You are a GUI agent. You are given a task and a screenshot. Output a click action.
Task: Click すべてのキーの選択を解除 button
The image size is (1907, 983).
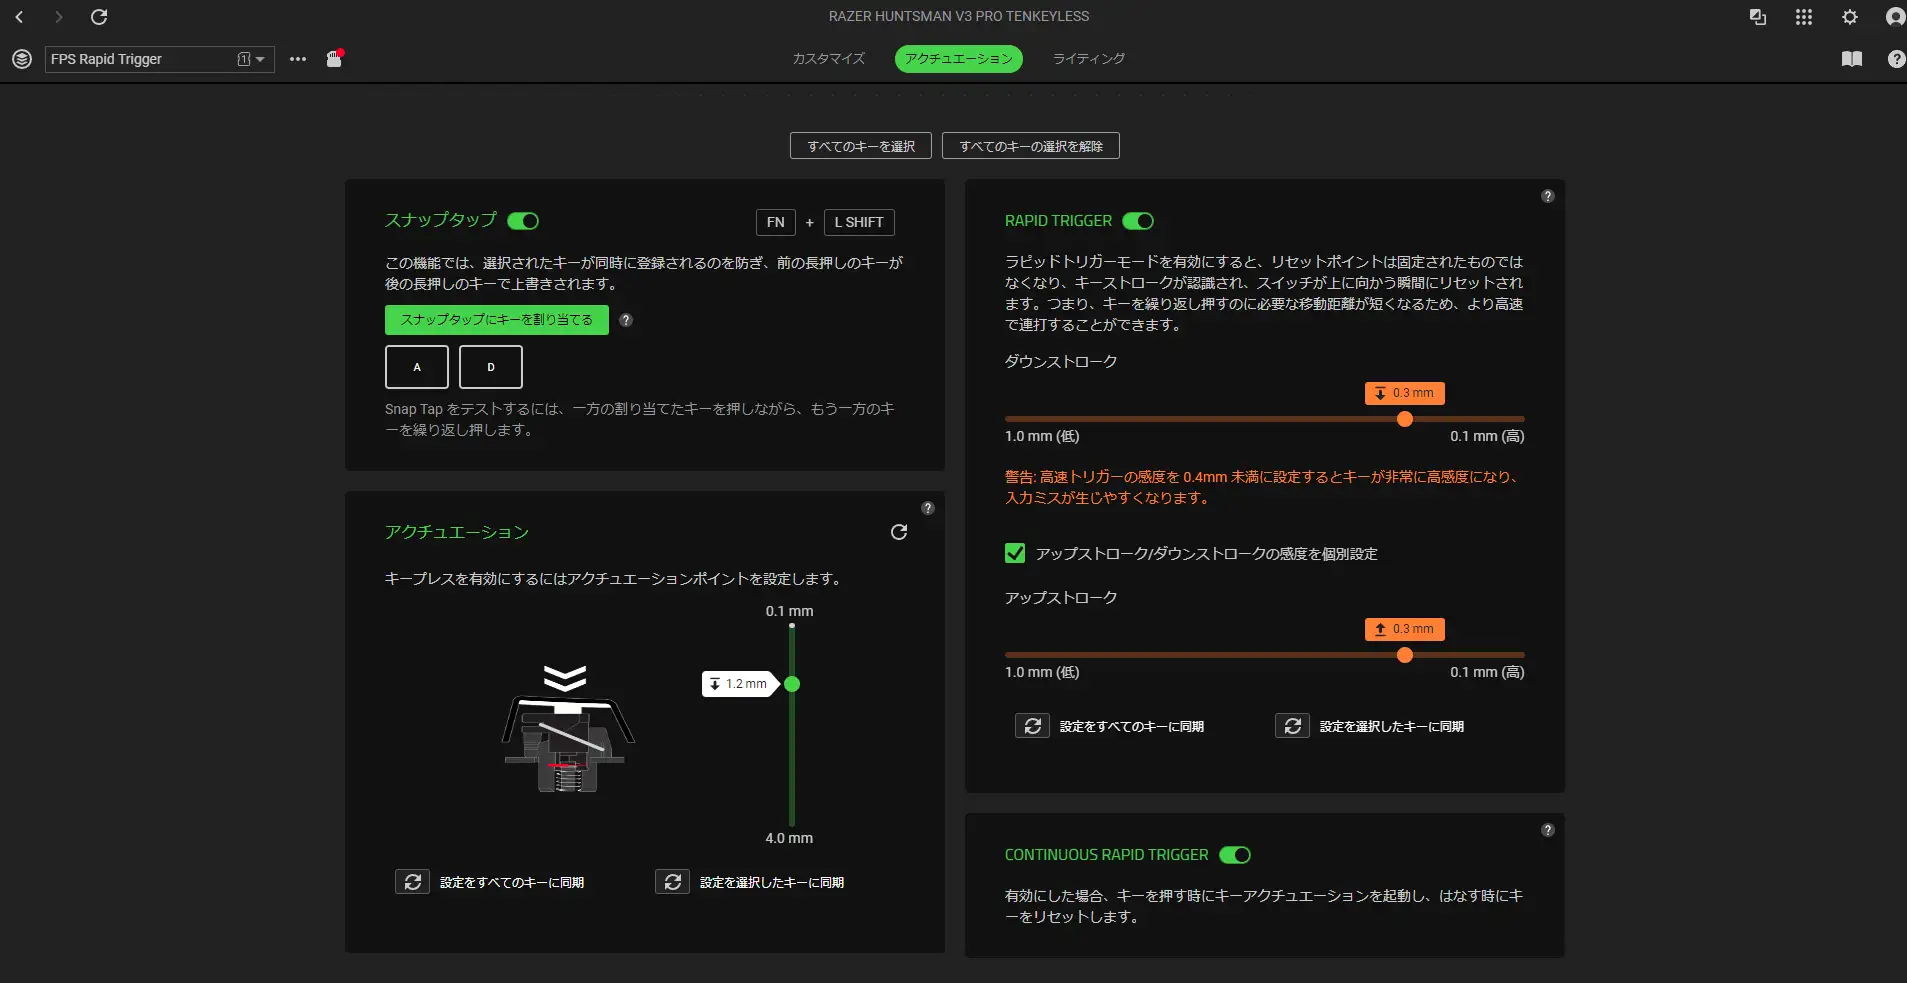(1031, 146)
